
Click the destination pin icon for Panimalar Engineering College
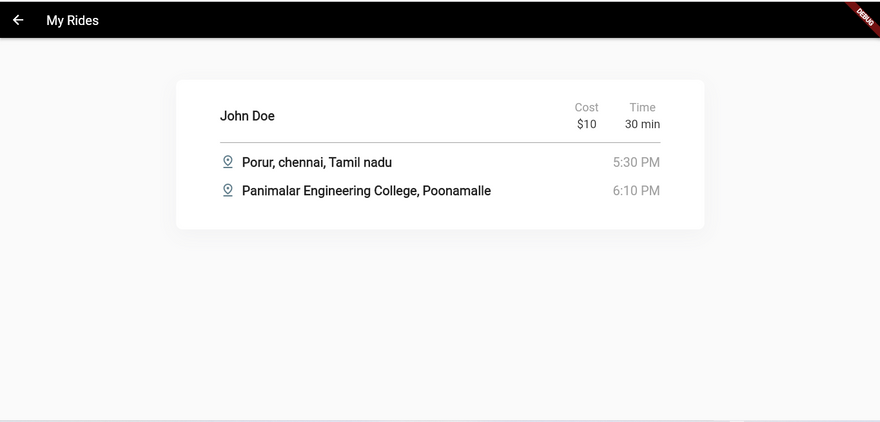(227, 191)
